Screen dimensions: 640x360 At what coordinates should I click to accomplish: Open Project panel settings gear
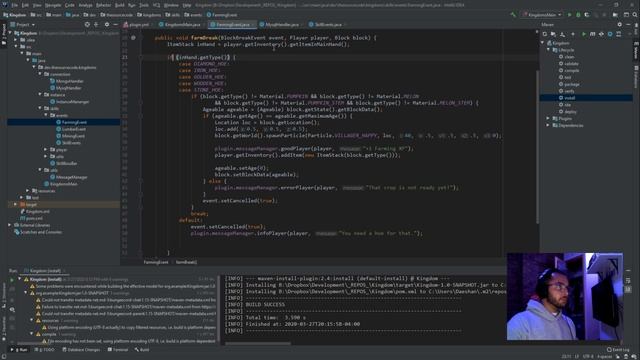click(x=107, y=24)
